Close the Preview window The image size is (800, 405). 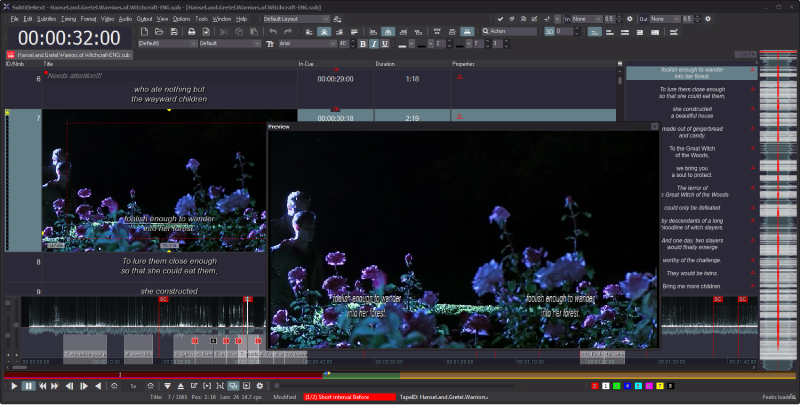click(655, 126)
